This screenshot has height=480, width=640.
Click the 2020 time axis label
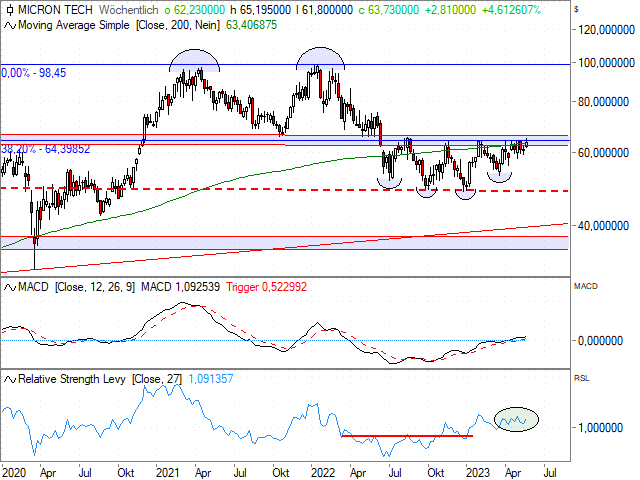pos(14,473)
